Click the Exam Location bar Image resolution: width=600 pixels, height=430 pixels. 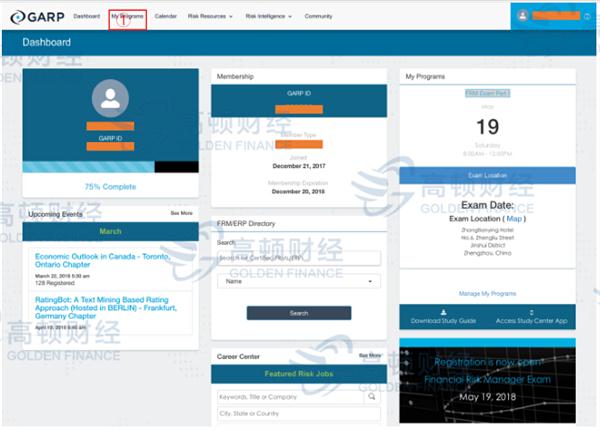(x=488, y=175)
